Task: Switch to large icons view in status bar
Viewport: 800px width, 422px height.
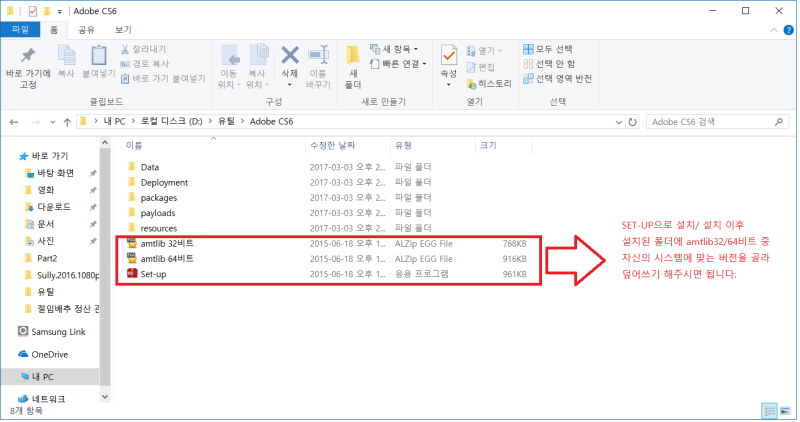Action: (785, 411)
